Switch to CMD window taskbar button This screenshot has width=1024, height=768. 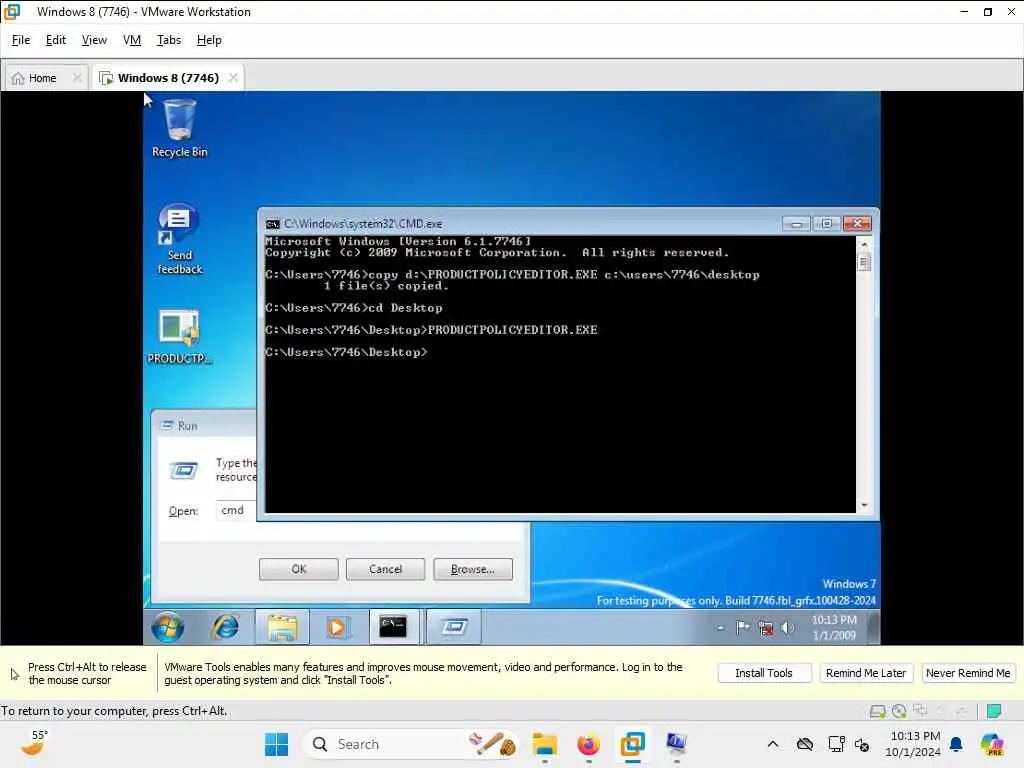click(x=394, y=628)
